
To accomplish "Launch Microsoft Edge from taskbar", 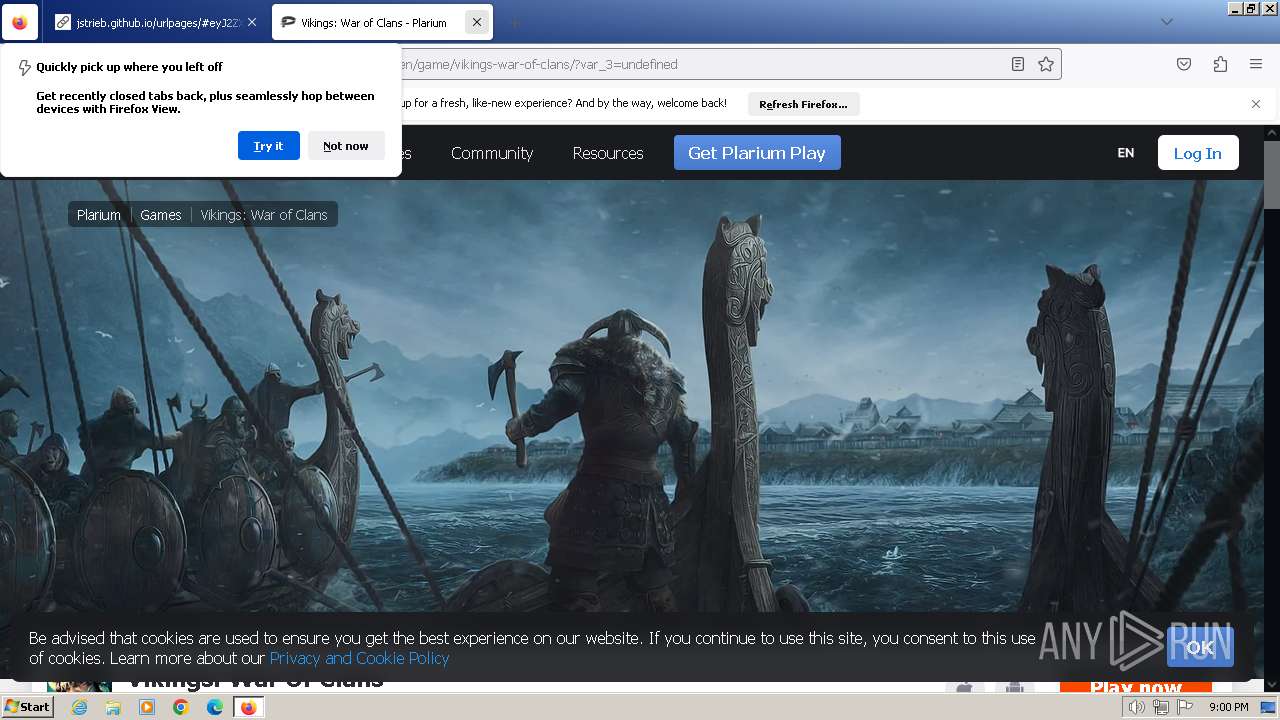I will click(215, 707).
